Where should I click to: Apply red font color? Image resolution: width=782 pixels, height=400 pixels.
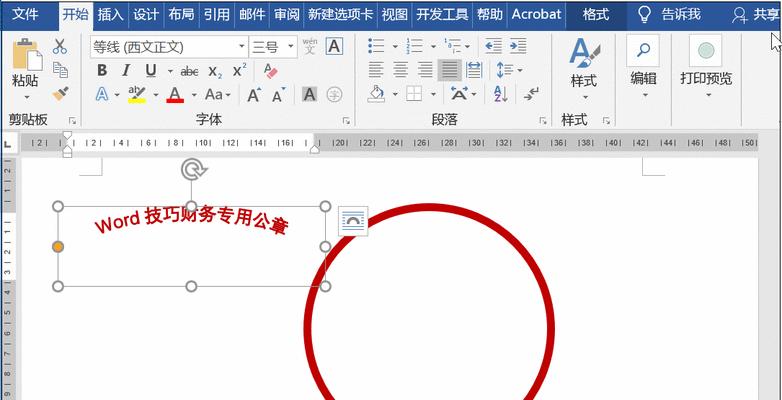(x=175, y=94)
